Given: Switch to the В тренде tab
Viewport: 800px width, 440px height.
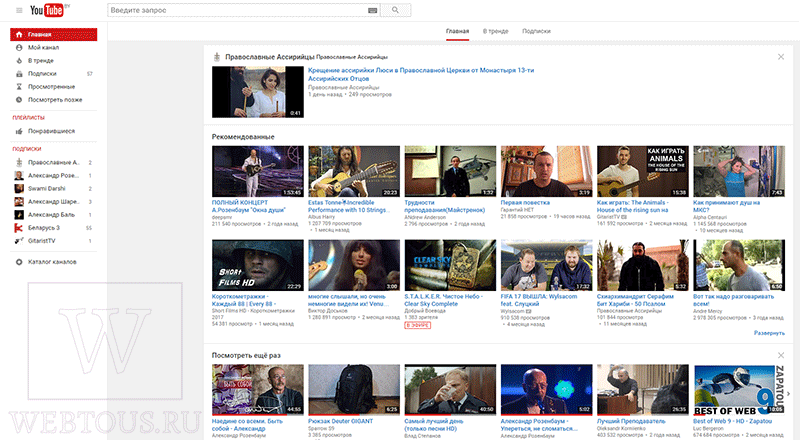Looking at the screenshot, I should (495, 31).
